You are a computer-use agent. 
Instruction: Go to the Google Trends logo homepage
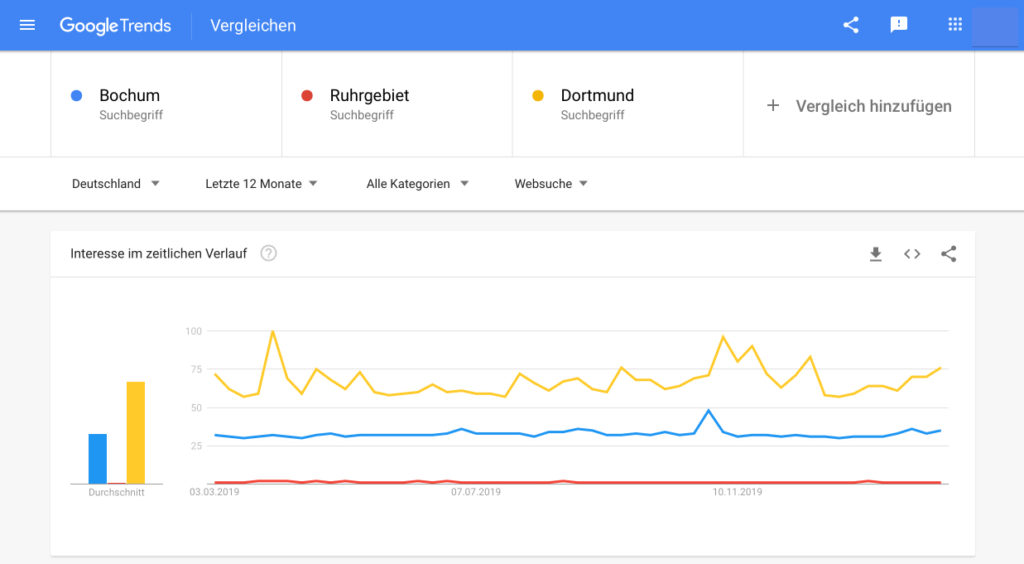[x=116, y=25]
